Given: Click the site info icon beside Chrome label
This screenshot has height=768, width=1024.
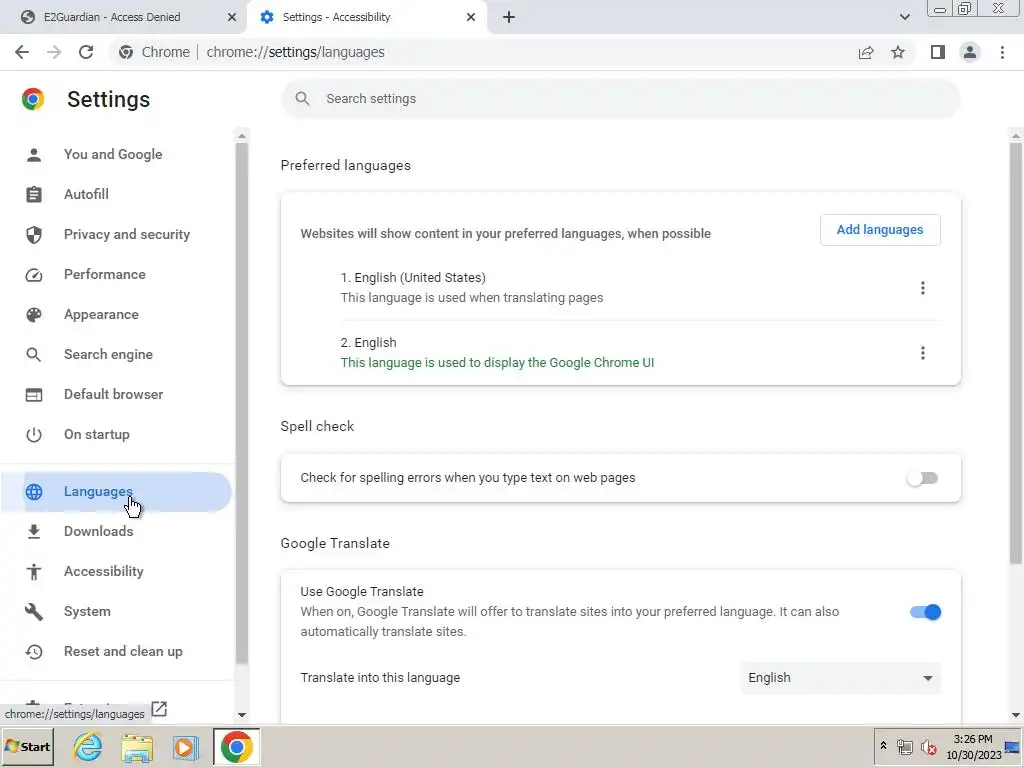Looking at the screenshot, I should tap(127, 52).
